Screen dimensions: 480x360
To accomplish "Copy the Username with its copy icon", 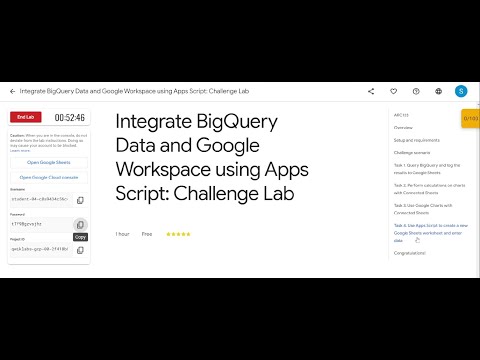I will (80, 200).
